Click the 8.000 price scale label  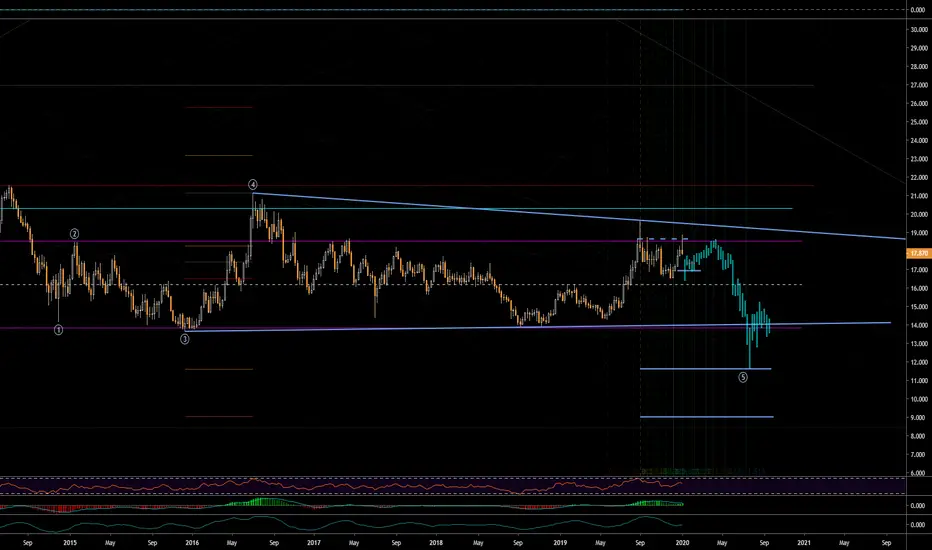(x=919, y=436)
